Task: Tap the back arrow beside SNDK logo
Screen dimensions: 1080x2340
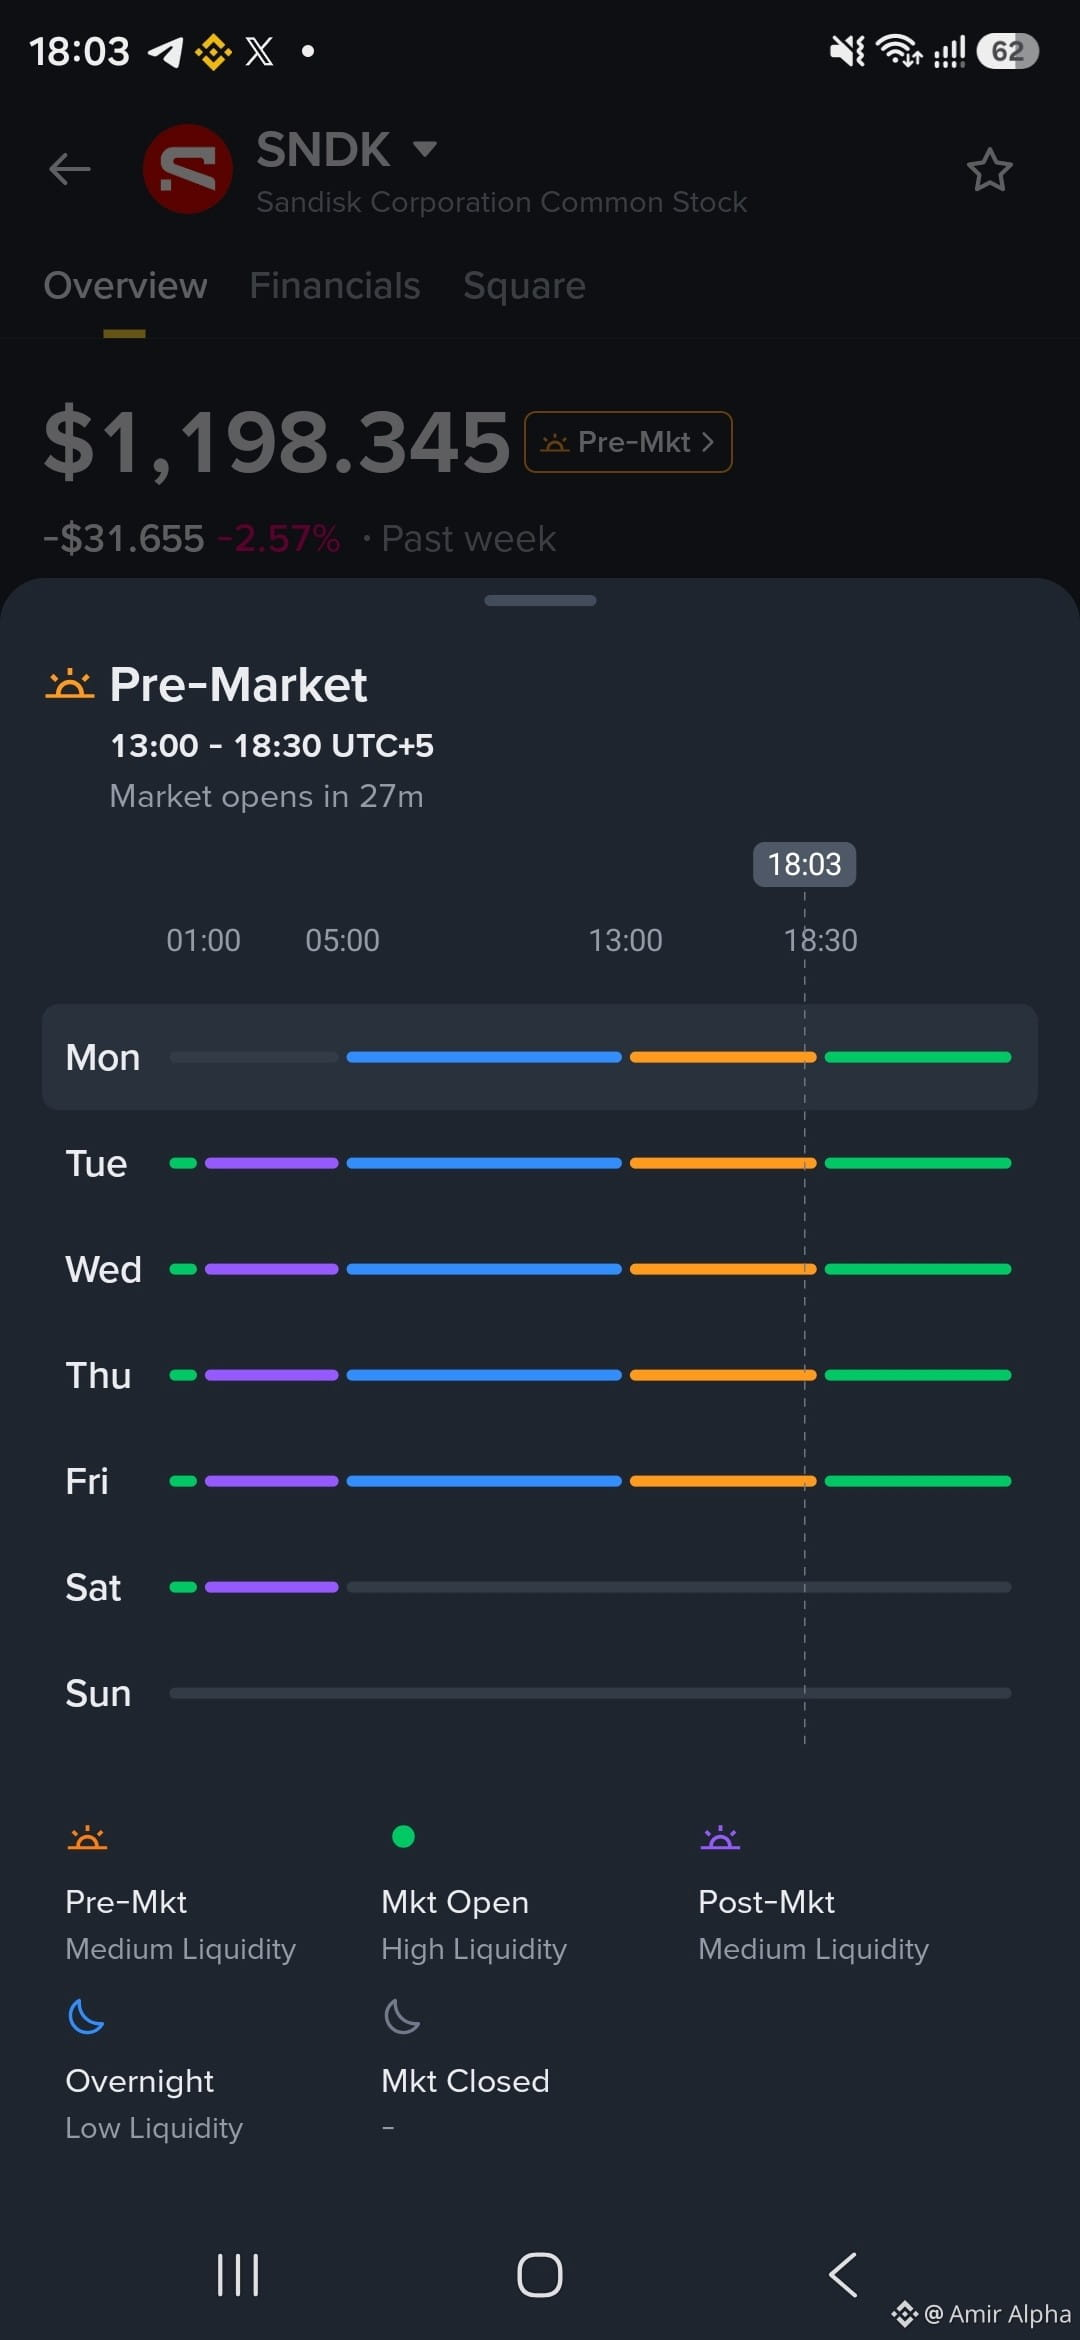Action: point(70,169)
